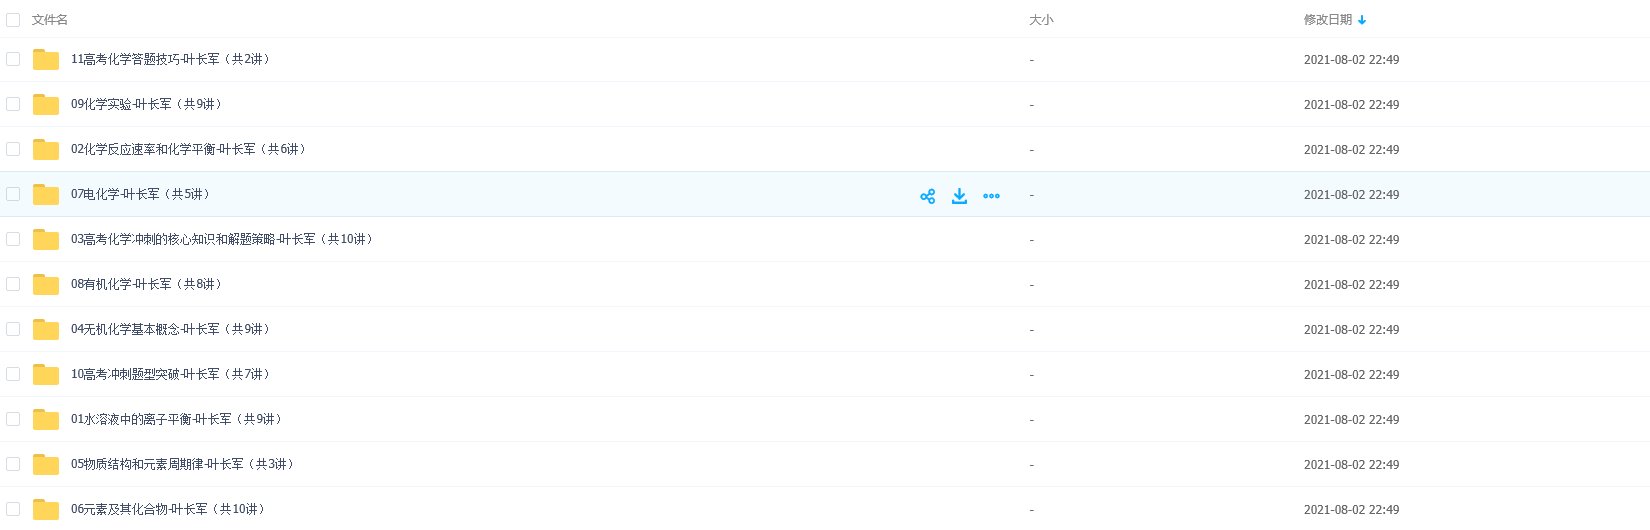Click the 06元素及其化合物 folder icon

(x=46, y=509)
